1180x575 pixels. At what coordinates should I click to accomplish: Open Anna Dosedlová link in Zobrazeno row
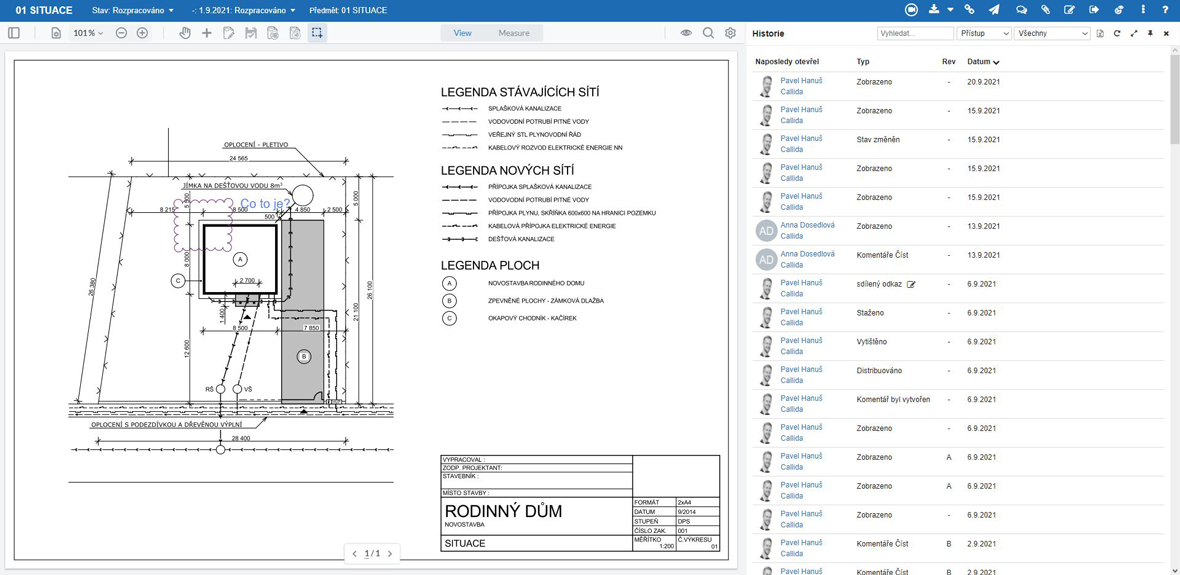click(807, 224)
